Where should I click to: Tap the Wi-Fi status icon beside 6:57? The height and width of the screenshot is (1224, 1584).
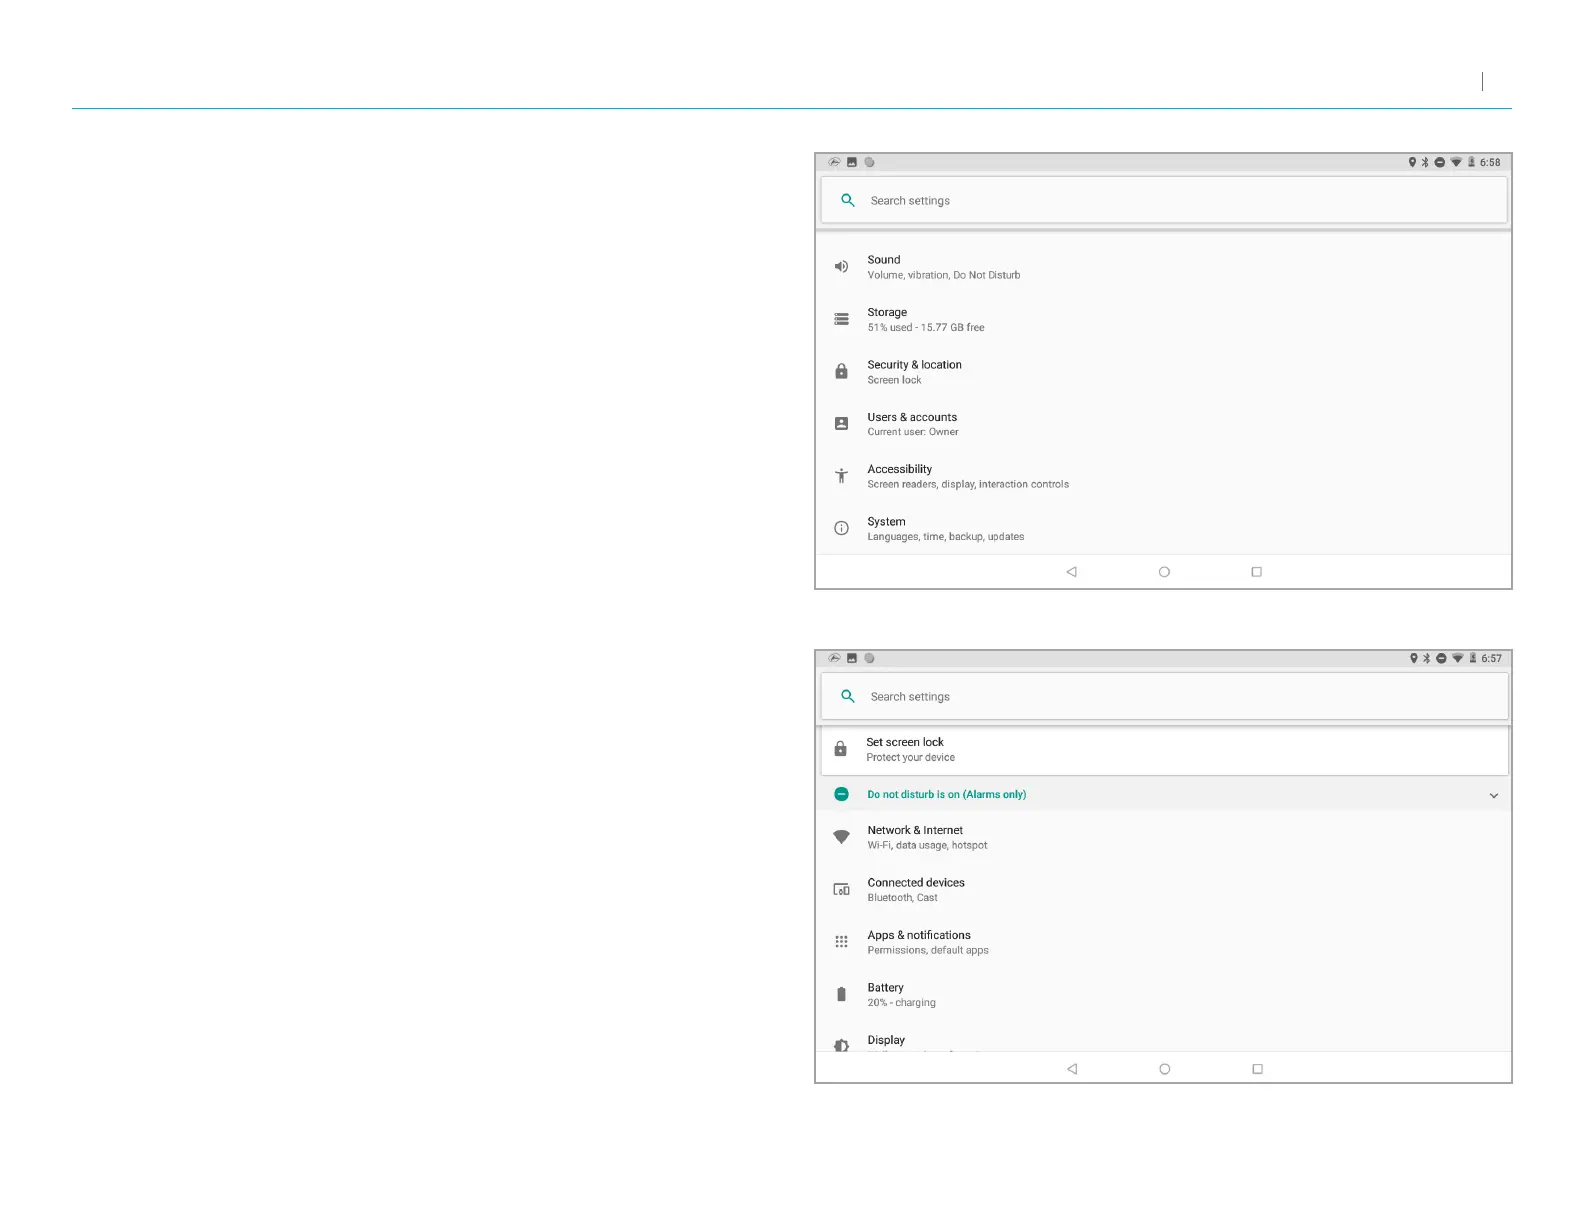1458,658
